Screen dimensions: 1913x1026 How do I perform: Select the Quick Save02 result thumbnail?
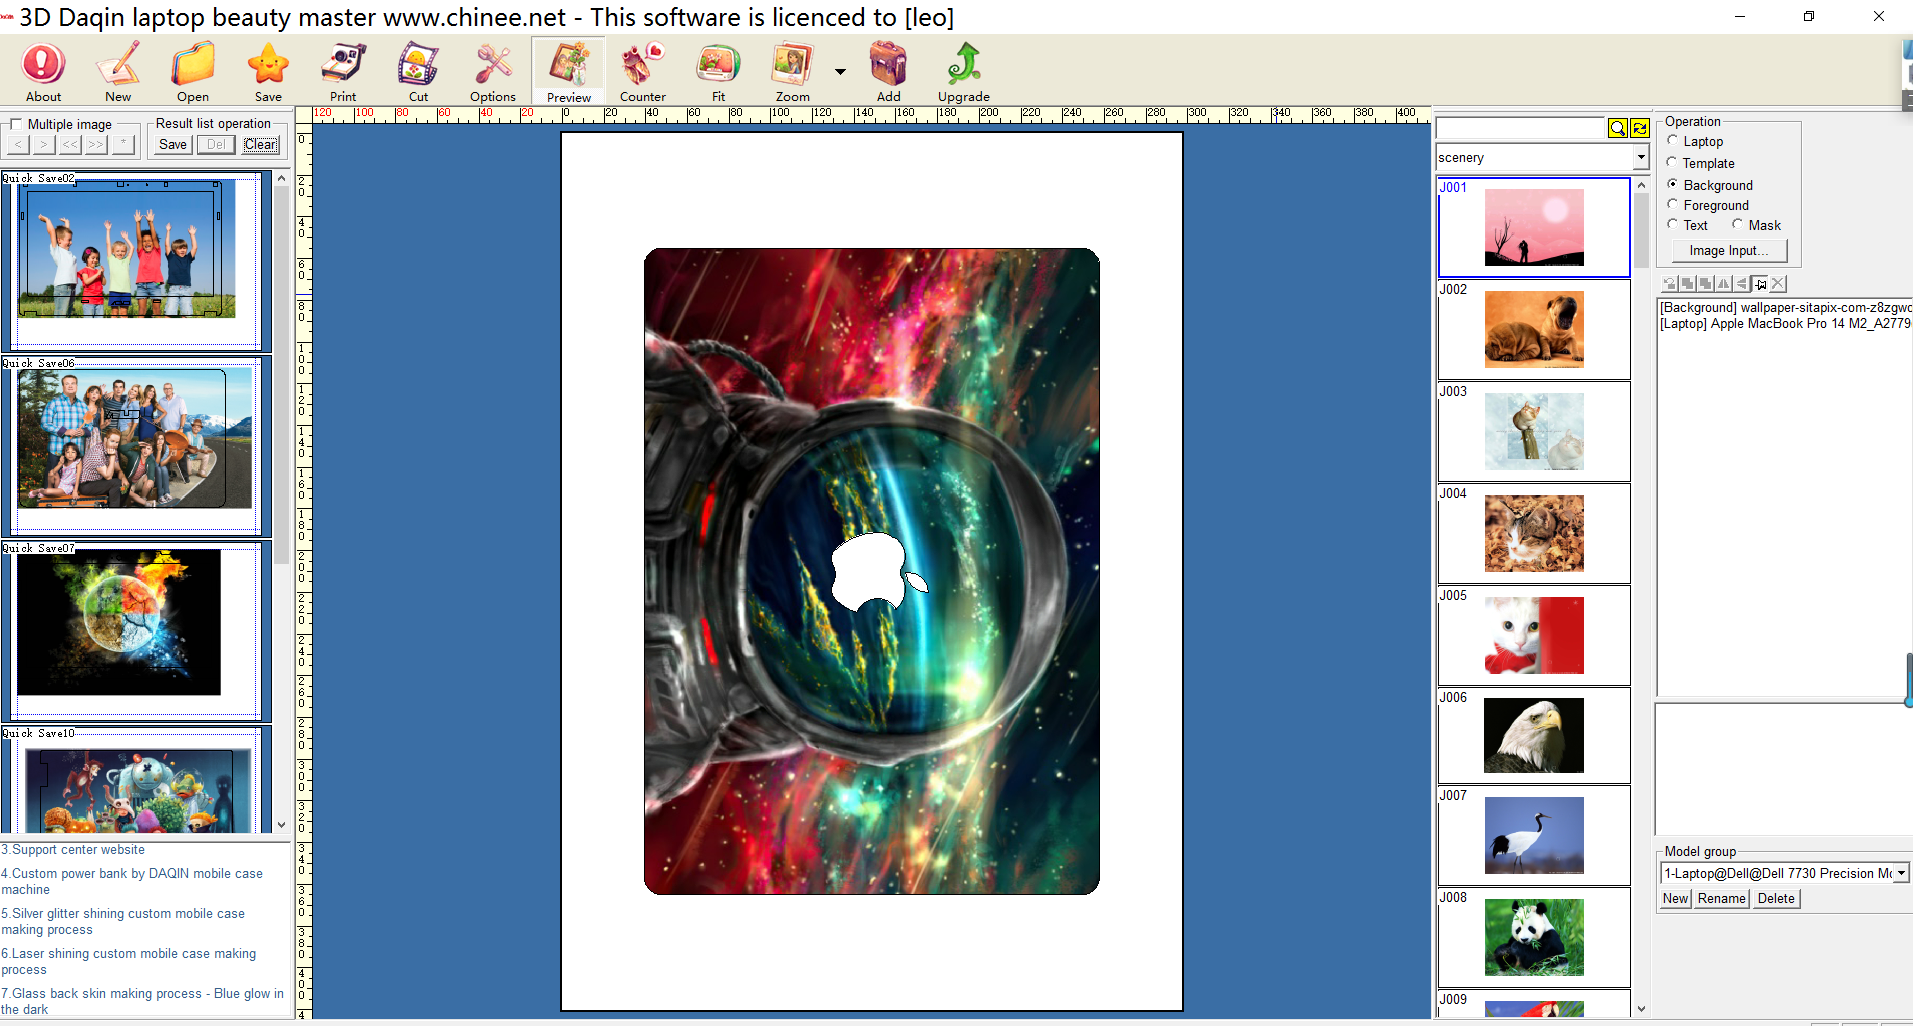pyautogui.click(x=135, y=260)
